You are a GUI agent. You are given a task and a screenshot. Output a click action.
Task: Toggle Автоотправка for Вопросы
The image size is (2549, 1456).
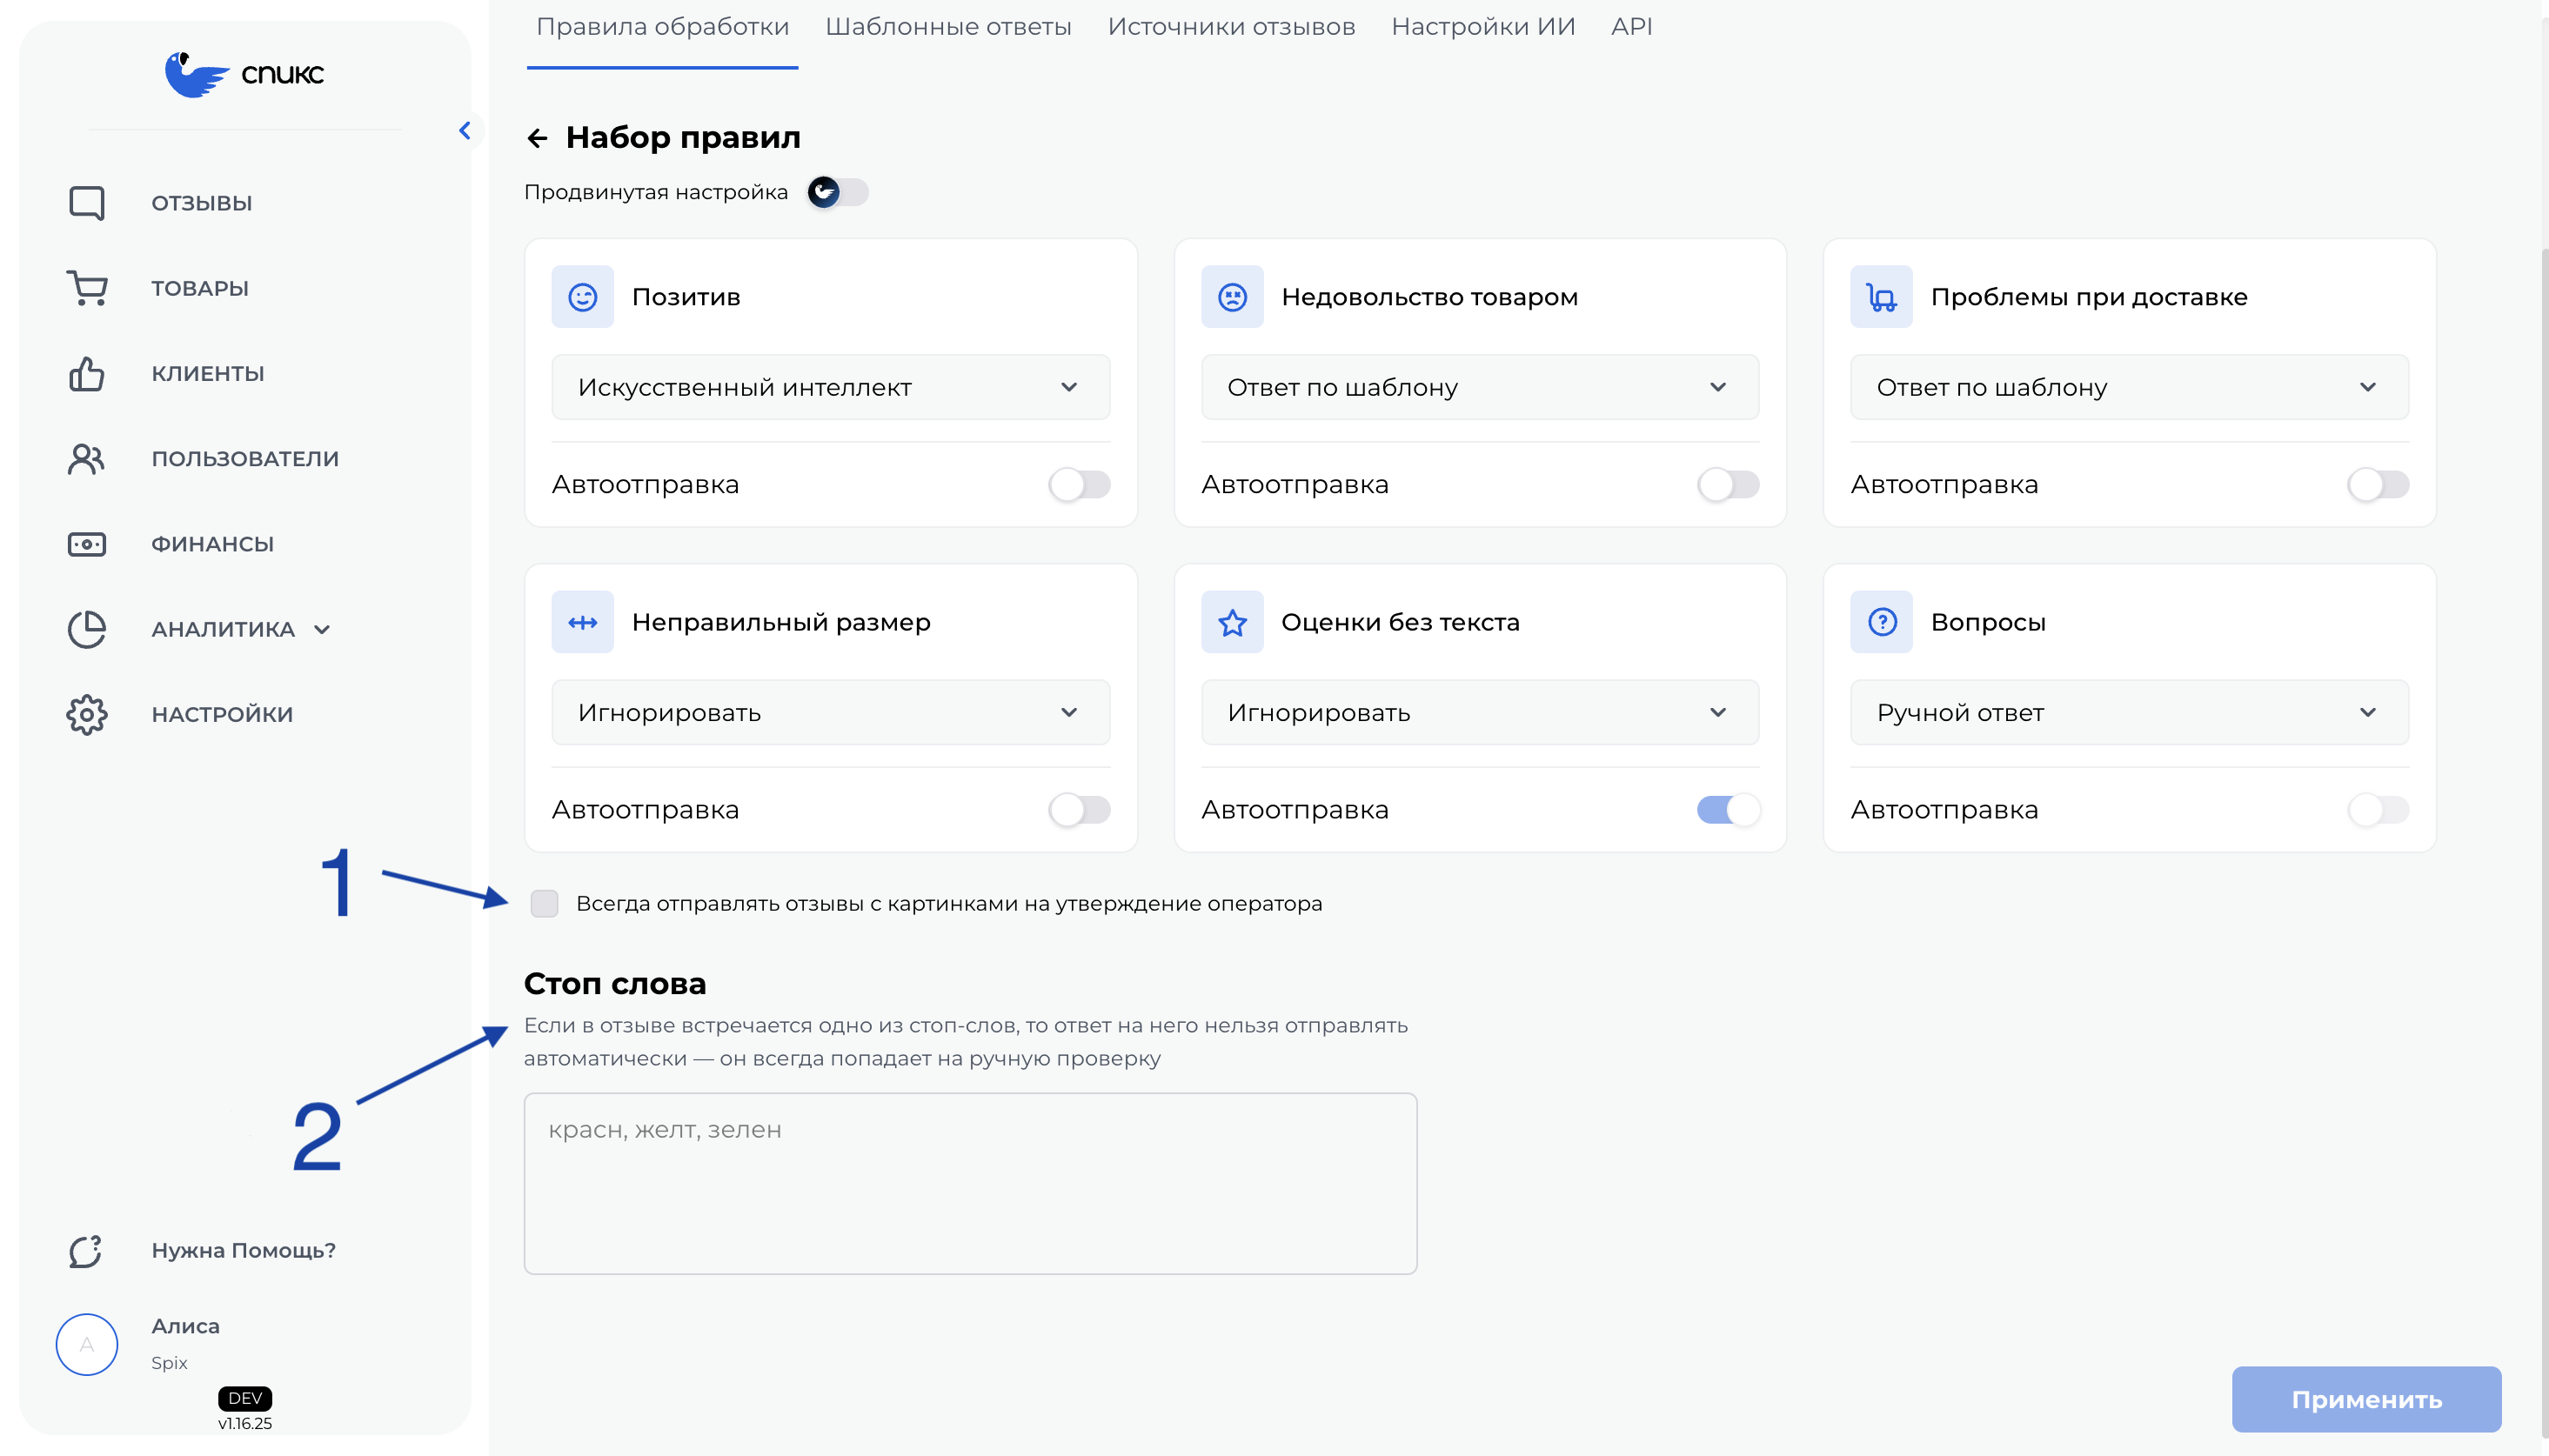(x=2378, y=810)
